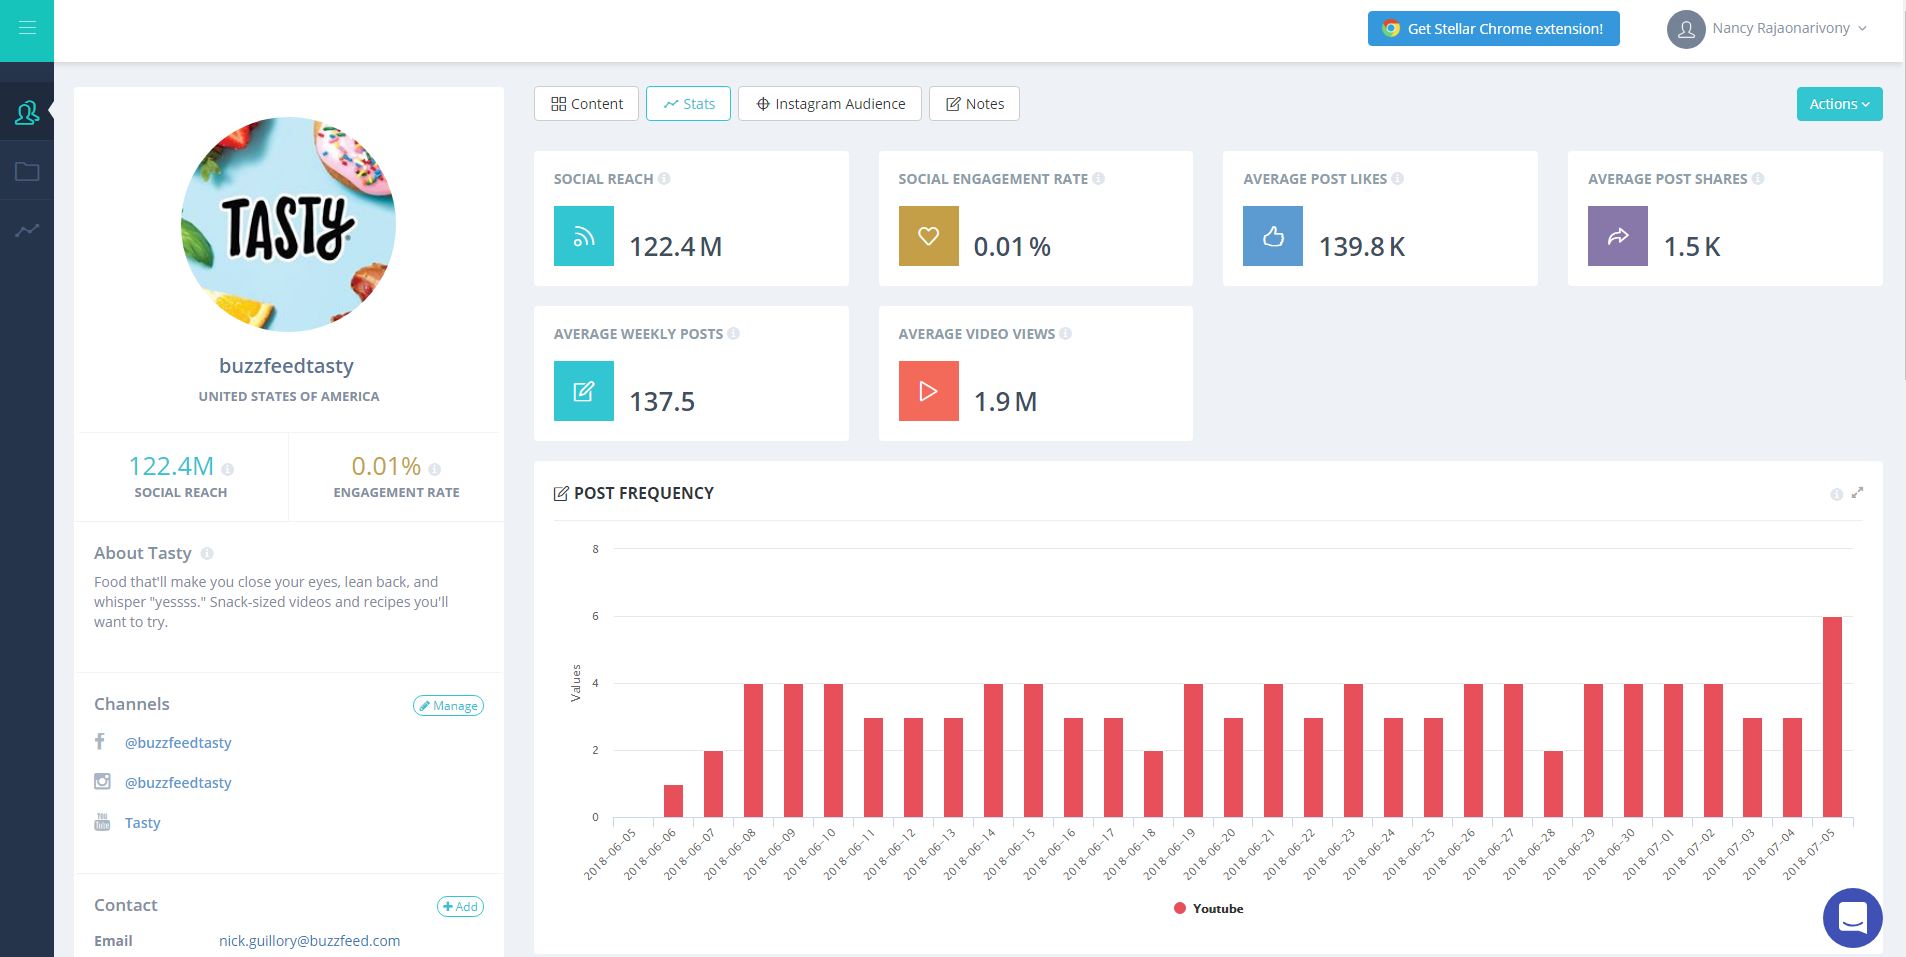Click the 139.8 K average post likes value
The height and width of the screenshot is (957, 1906).
[1362, 247]
